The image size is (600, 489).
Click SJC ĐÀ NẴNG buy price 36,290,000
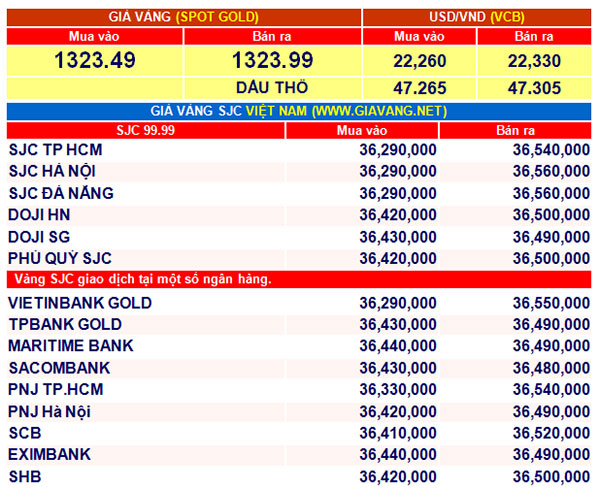(x=398, y=193)
